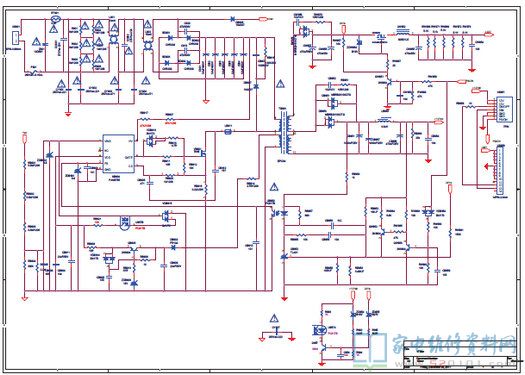The image size is (525, 375).
Task: Click the NPN transistor below the bottom optocoupler
Action: [x=323, y=348]
